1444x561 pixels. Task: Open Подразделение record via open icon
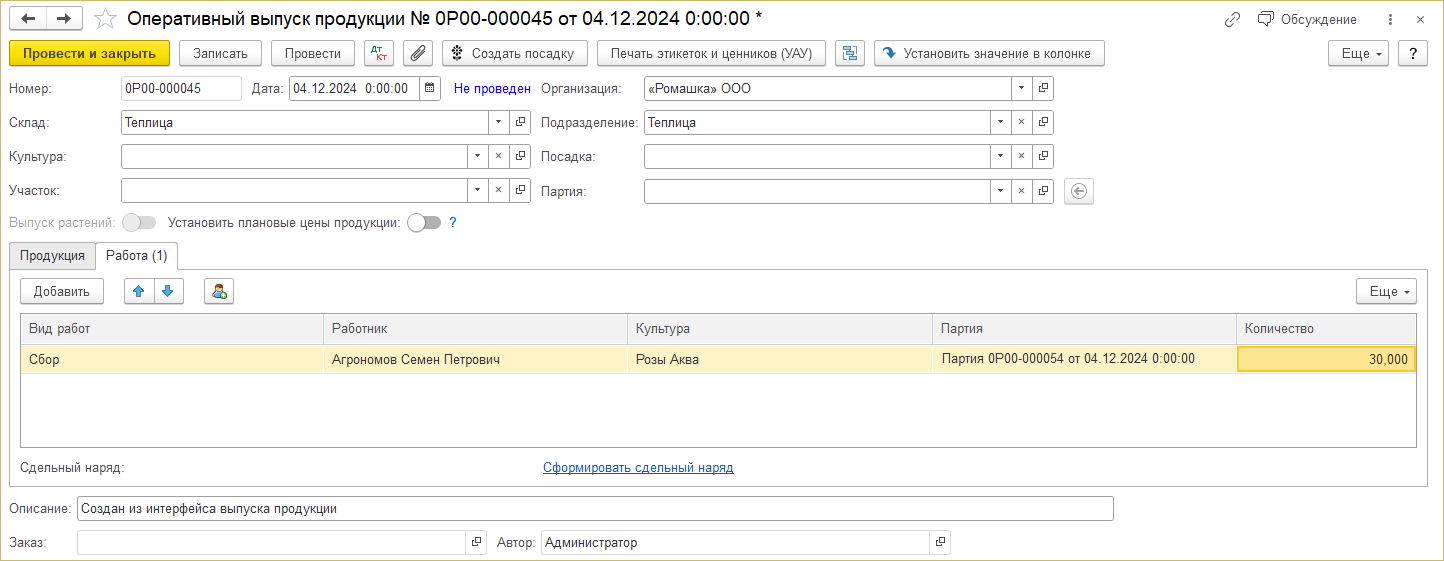[x=1043, y=122]
